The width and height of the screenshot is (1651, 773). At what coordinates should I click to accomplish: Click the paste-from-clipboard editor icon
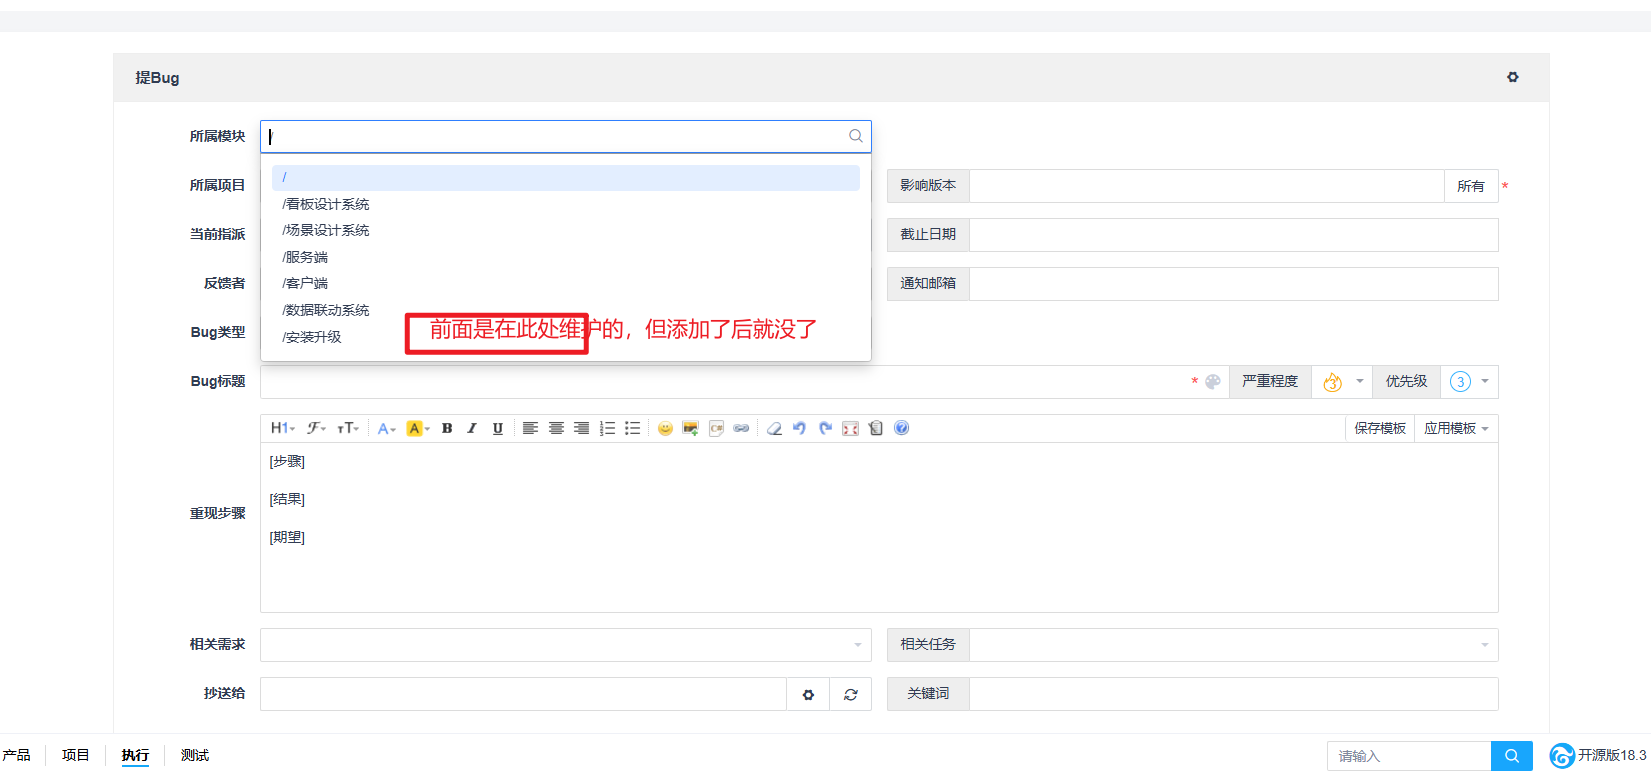click(876, 428)
